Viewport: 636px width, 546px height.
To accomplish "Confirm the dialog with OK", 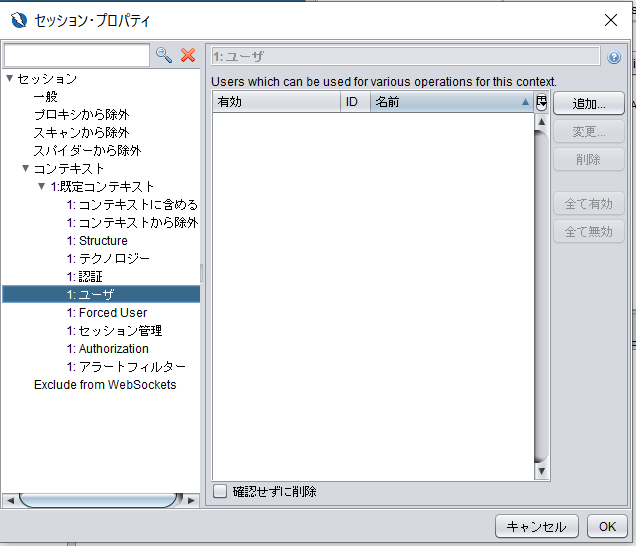I will point(607,527).
